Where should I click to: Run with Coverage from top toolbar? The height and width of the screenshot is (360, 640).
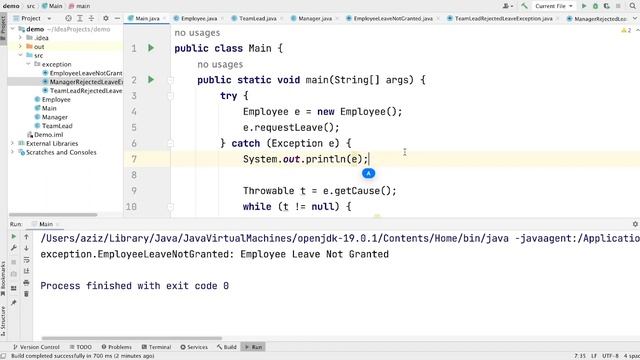[607, 6]
